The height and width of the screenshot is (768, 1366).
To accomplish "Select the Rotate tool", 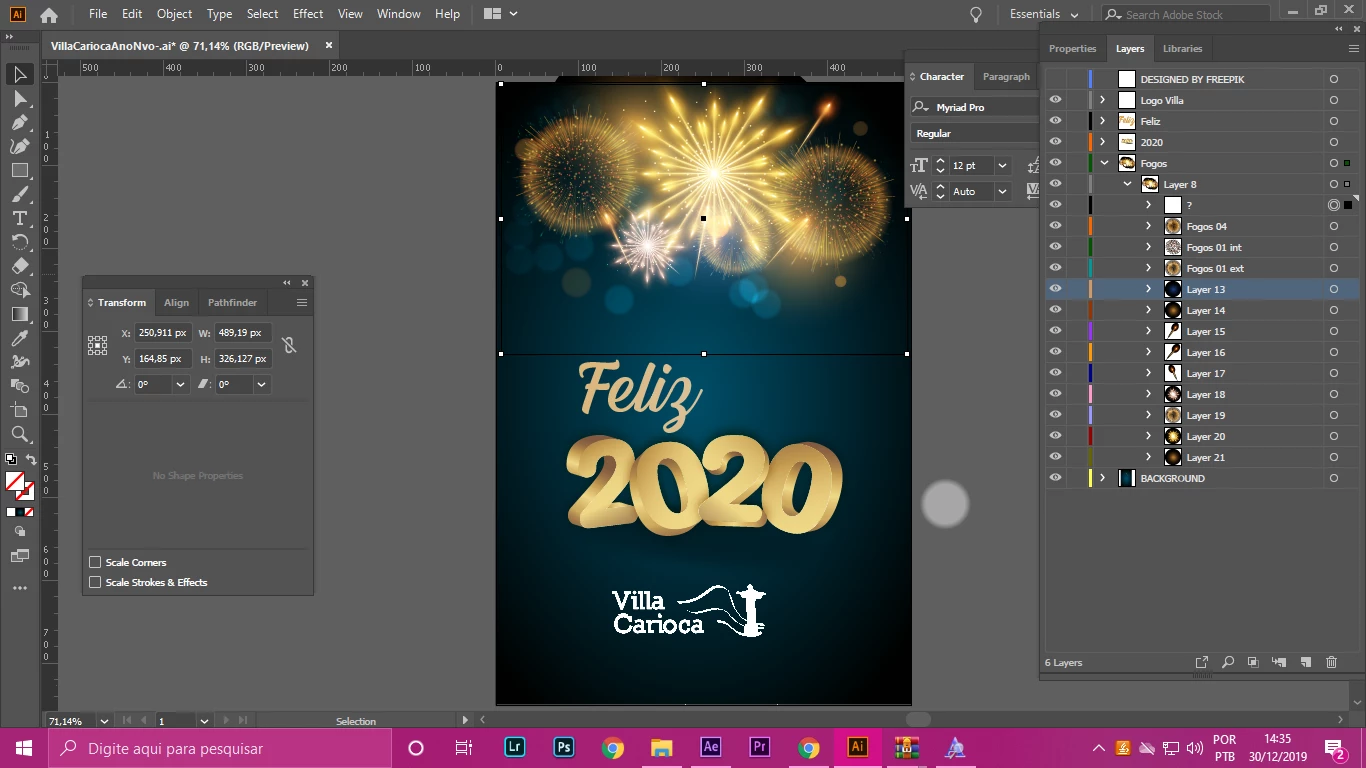I will click(x=19, y=242).
